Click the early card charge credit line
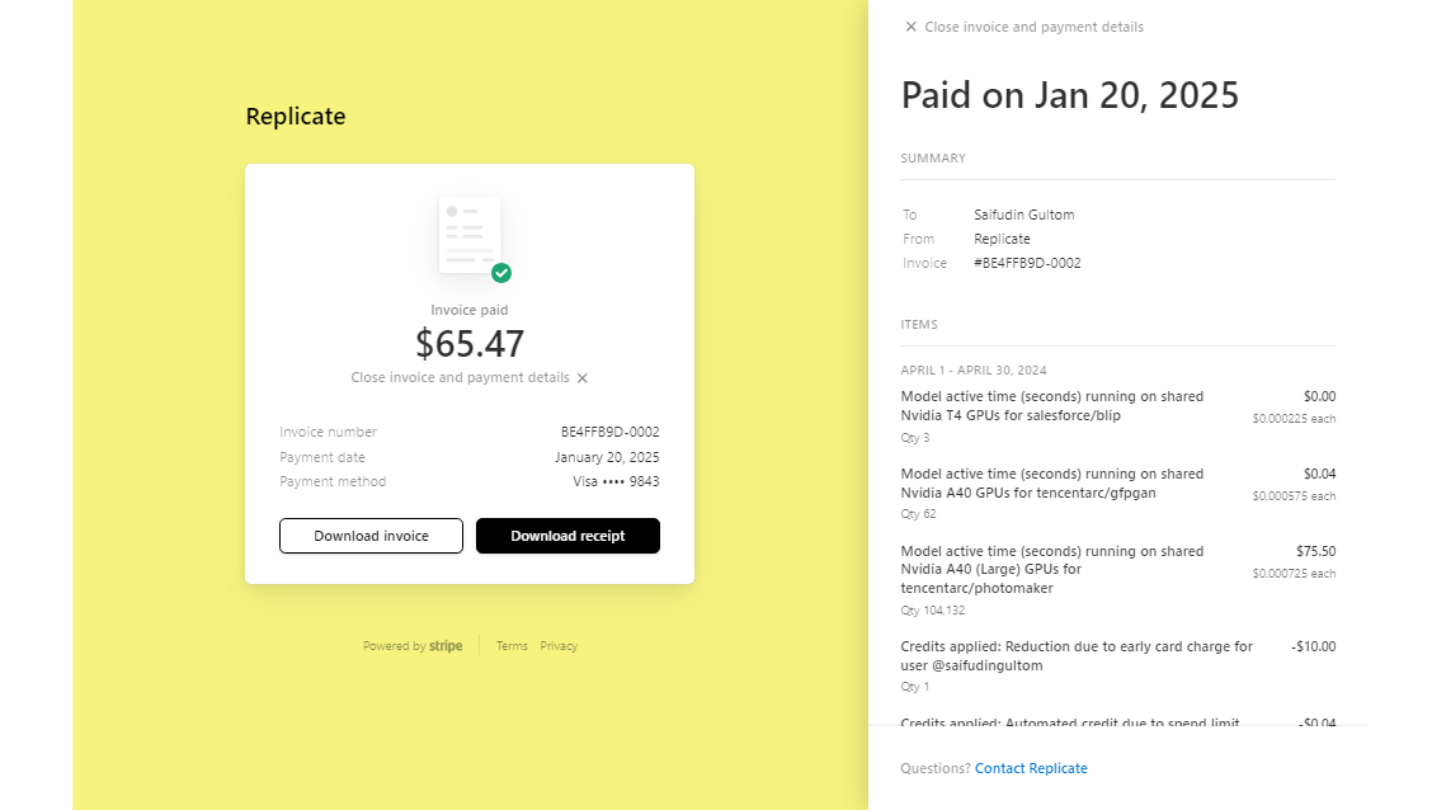 [x=1076, y=656]
